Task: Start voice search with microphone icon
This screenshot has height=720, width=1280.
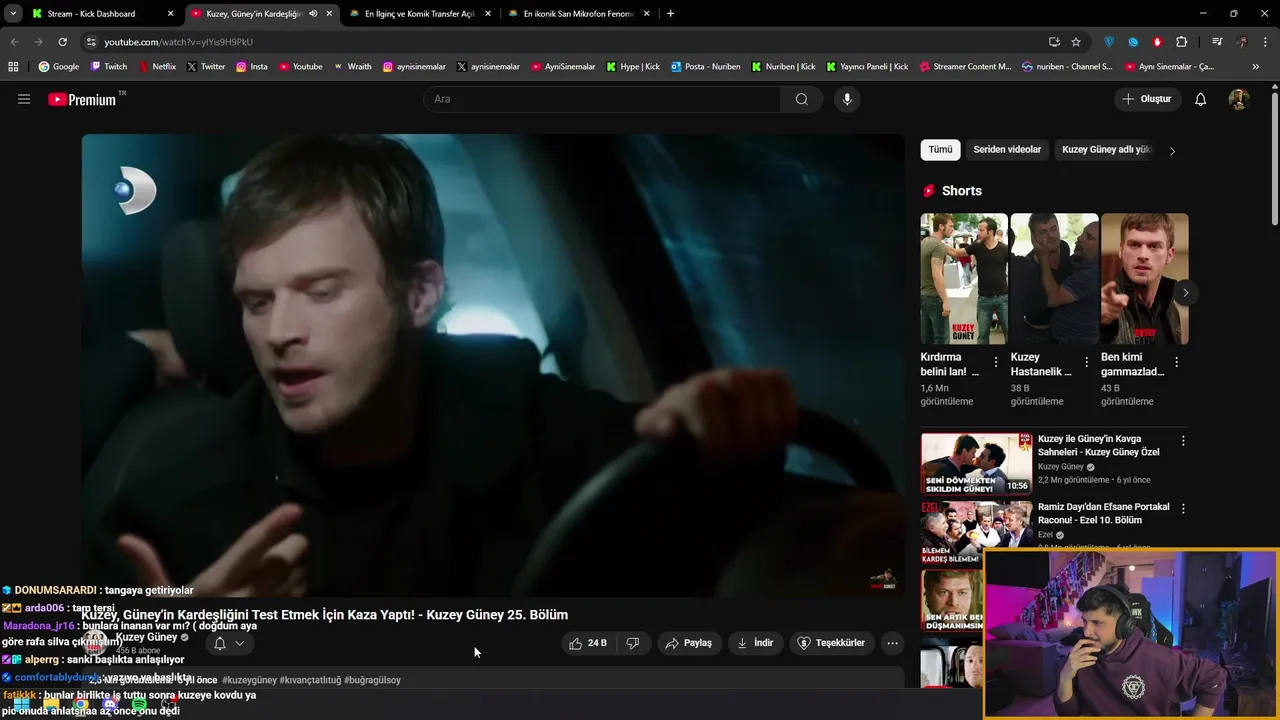Action: click(x=847, y=99)
